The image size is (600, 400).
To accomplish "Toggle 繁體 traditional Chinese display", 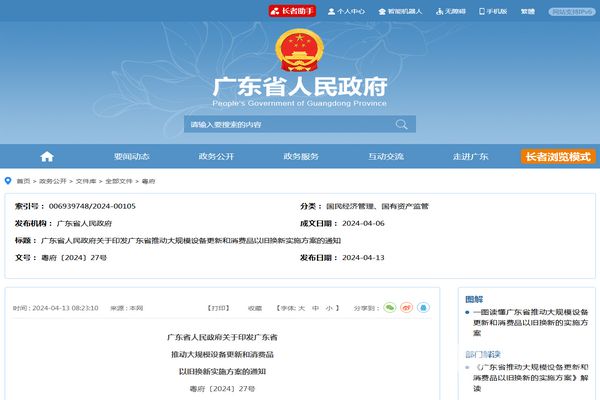I will click(x=527, y=11).
